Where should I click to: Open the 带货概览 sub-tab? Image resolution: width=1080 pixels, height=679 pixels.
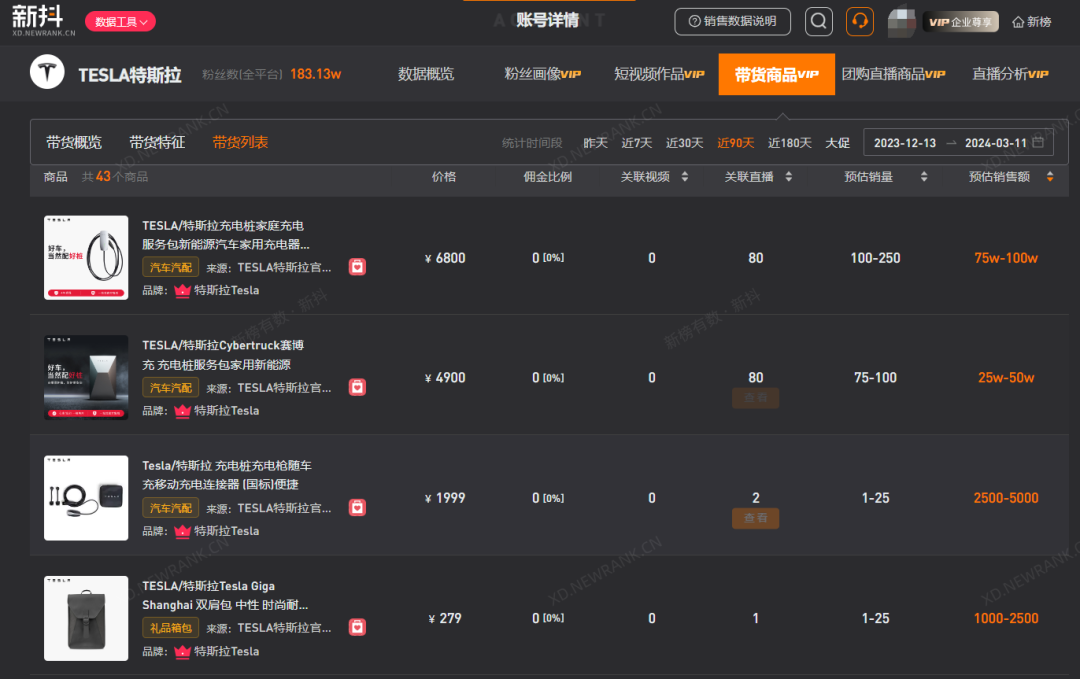click(74, 143)
